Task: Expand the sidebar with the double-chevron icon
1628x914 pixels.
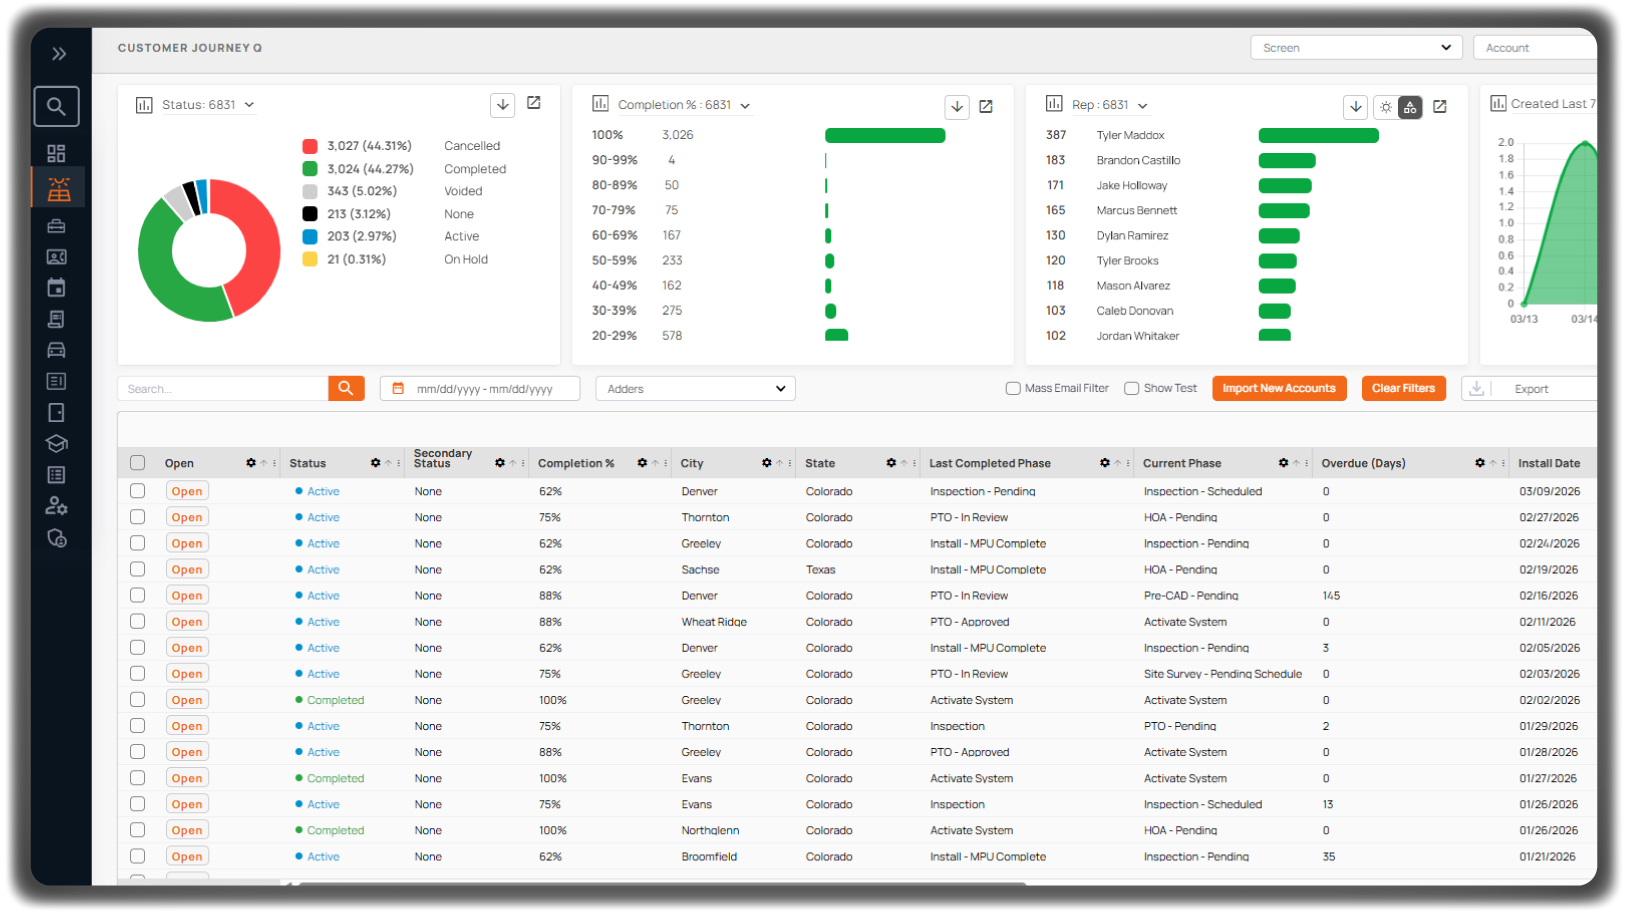Action: [59, 54]
